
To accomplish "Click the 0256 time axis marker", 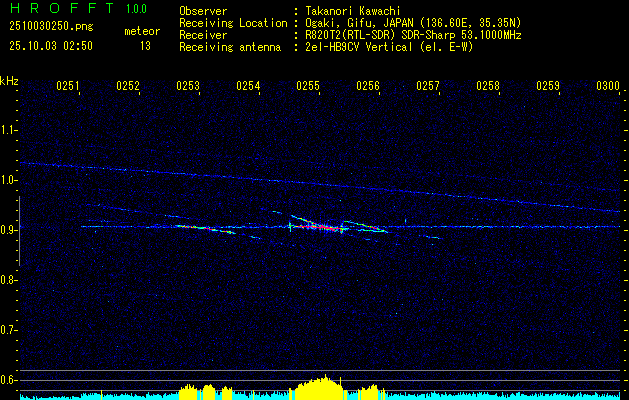I will click(x=368, y=86).
